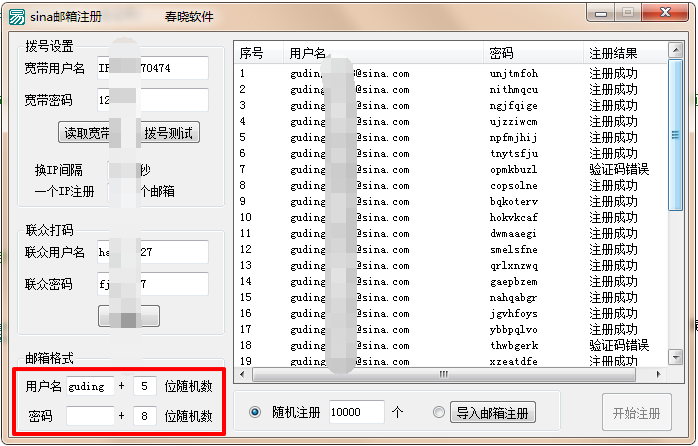Click the horizontal scrollbar left arrow
The image size is (698, 446).
tap(242, 374)
